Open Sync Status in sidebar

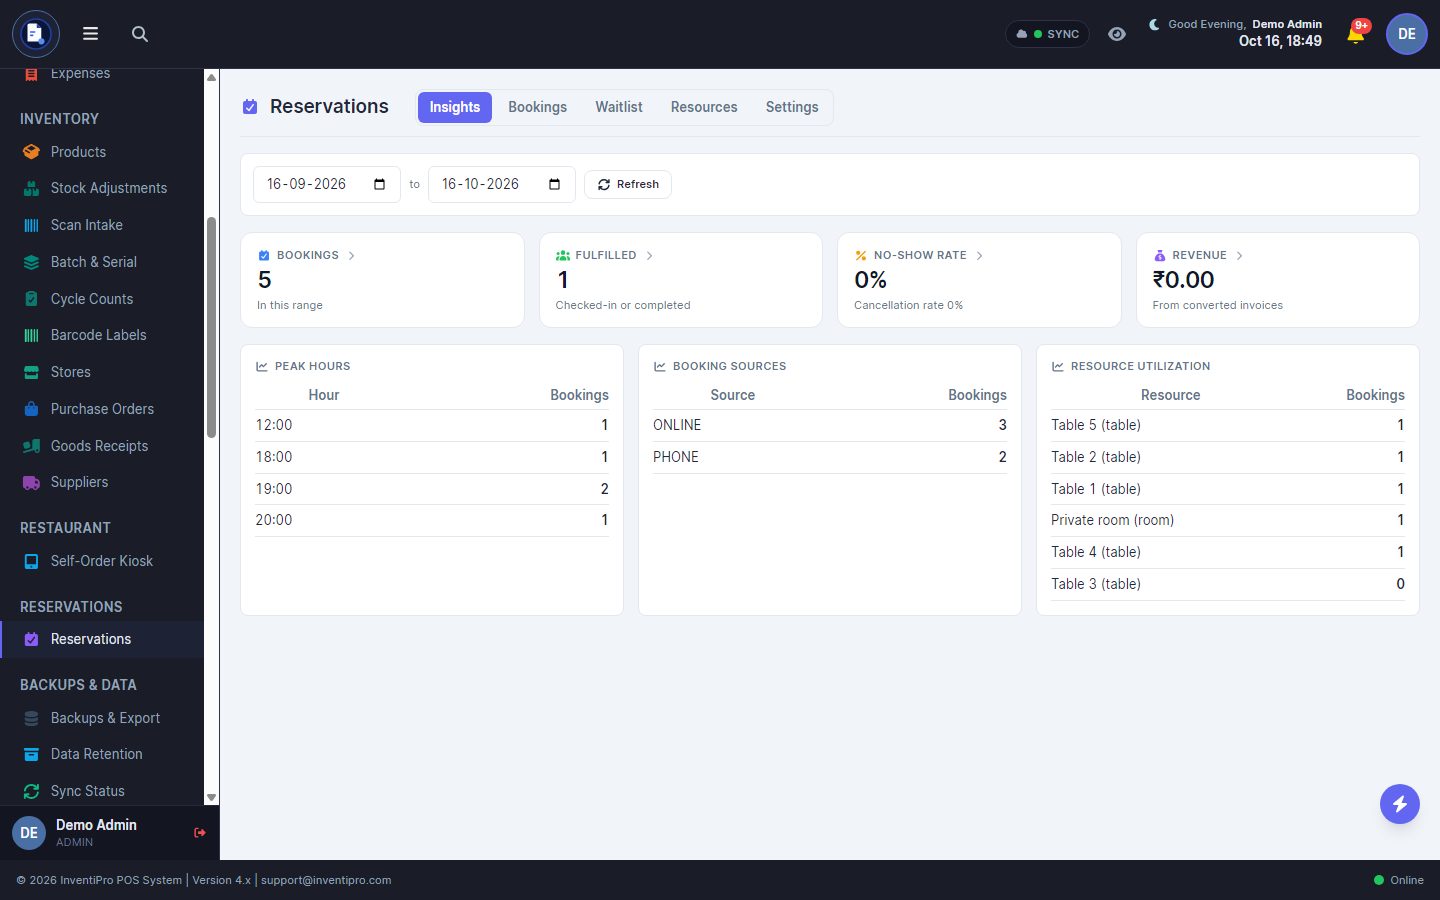(102, 791)
